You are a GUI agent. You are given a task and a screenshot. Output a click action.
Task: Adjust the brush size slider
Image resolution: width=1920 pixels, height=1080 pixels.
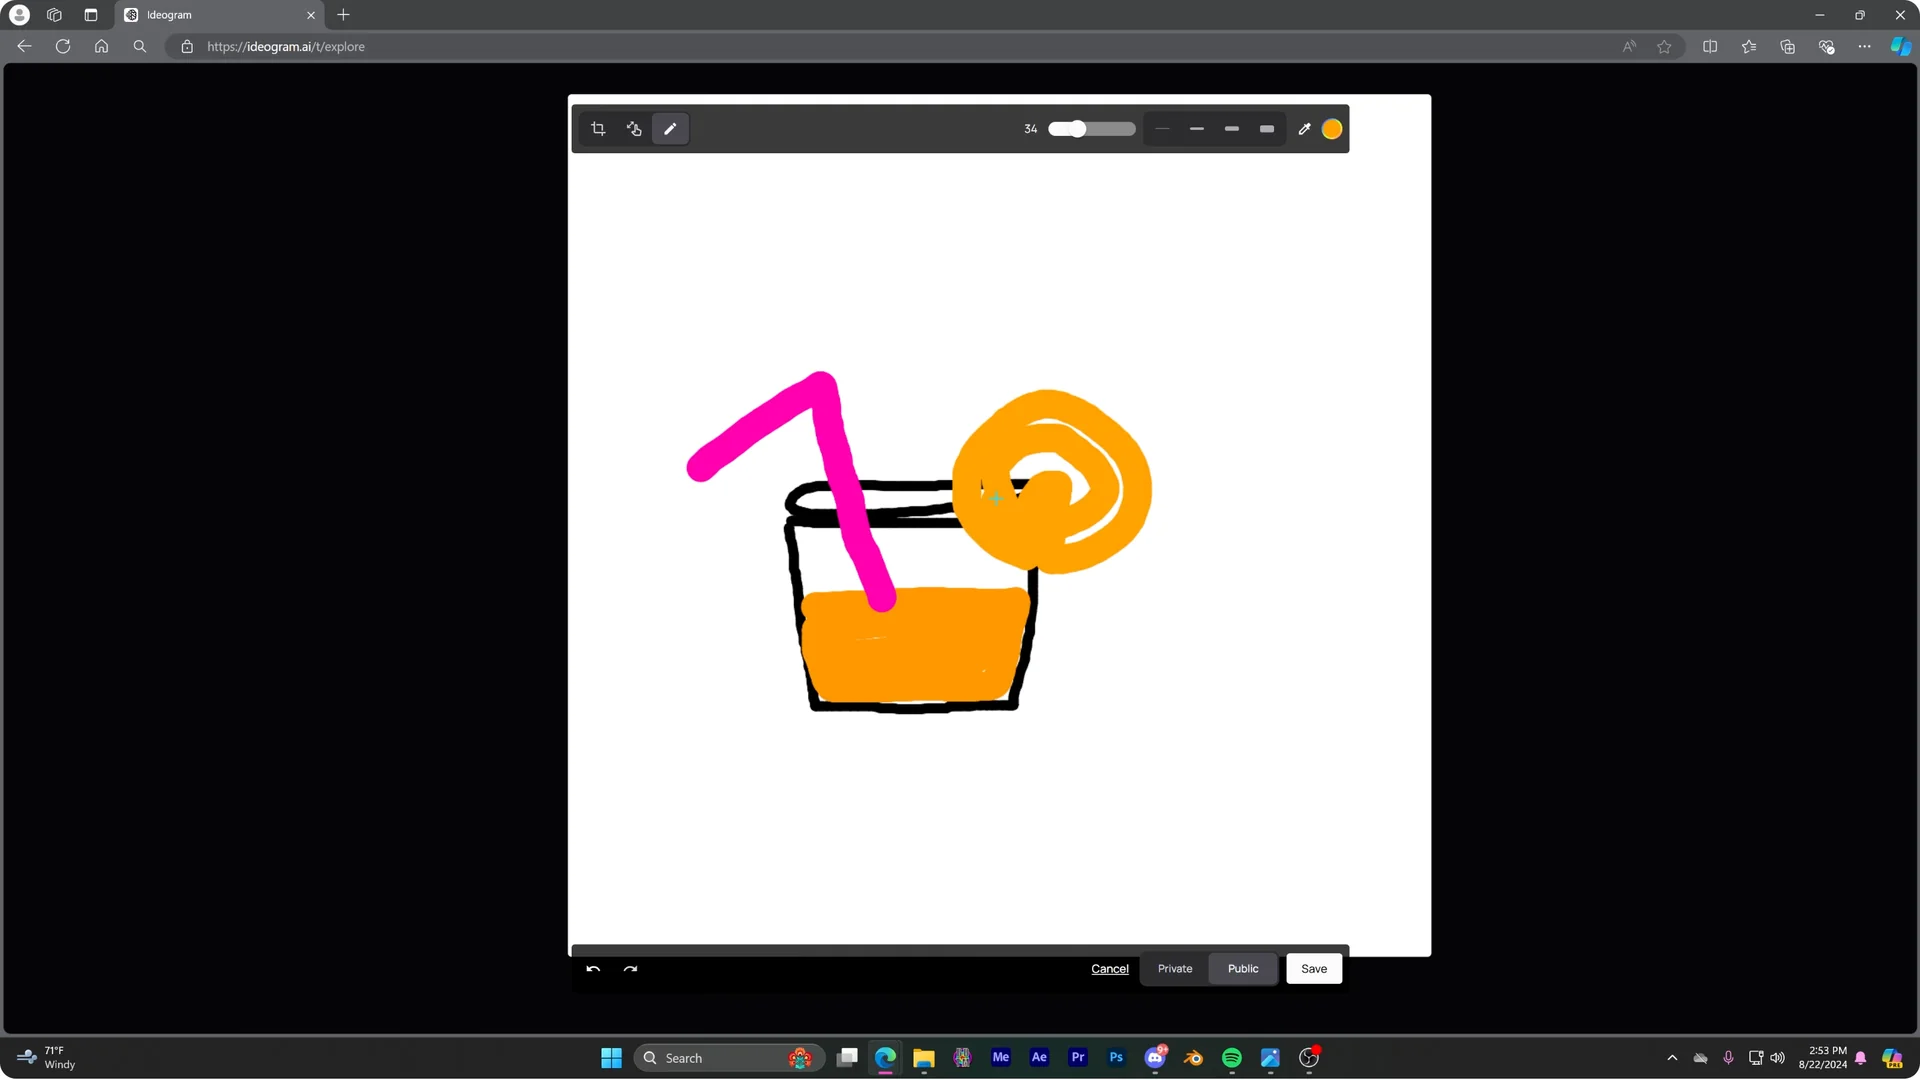coord(1075,128)
